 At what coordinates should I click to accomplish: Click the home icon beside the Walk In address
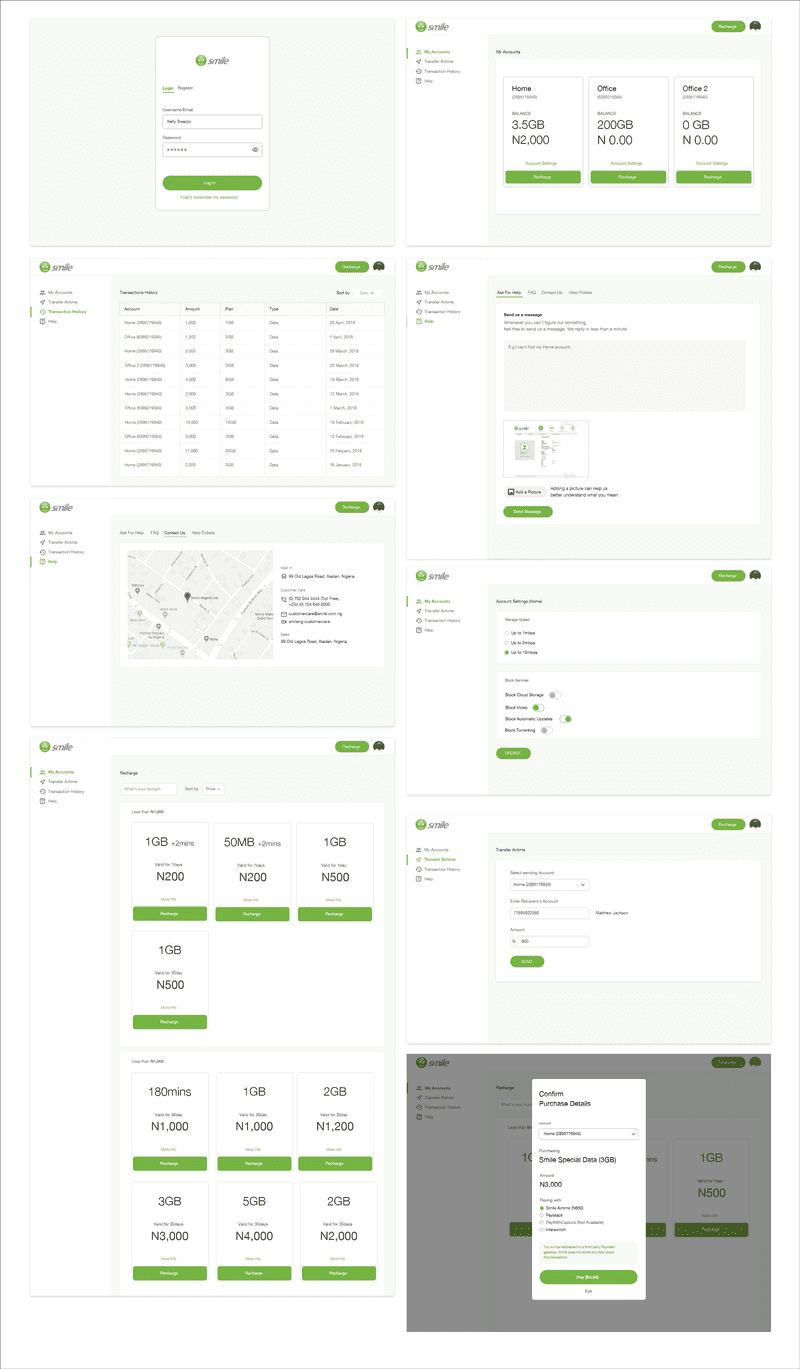(x=284, y=577)
